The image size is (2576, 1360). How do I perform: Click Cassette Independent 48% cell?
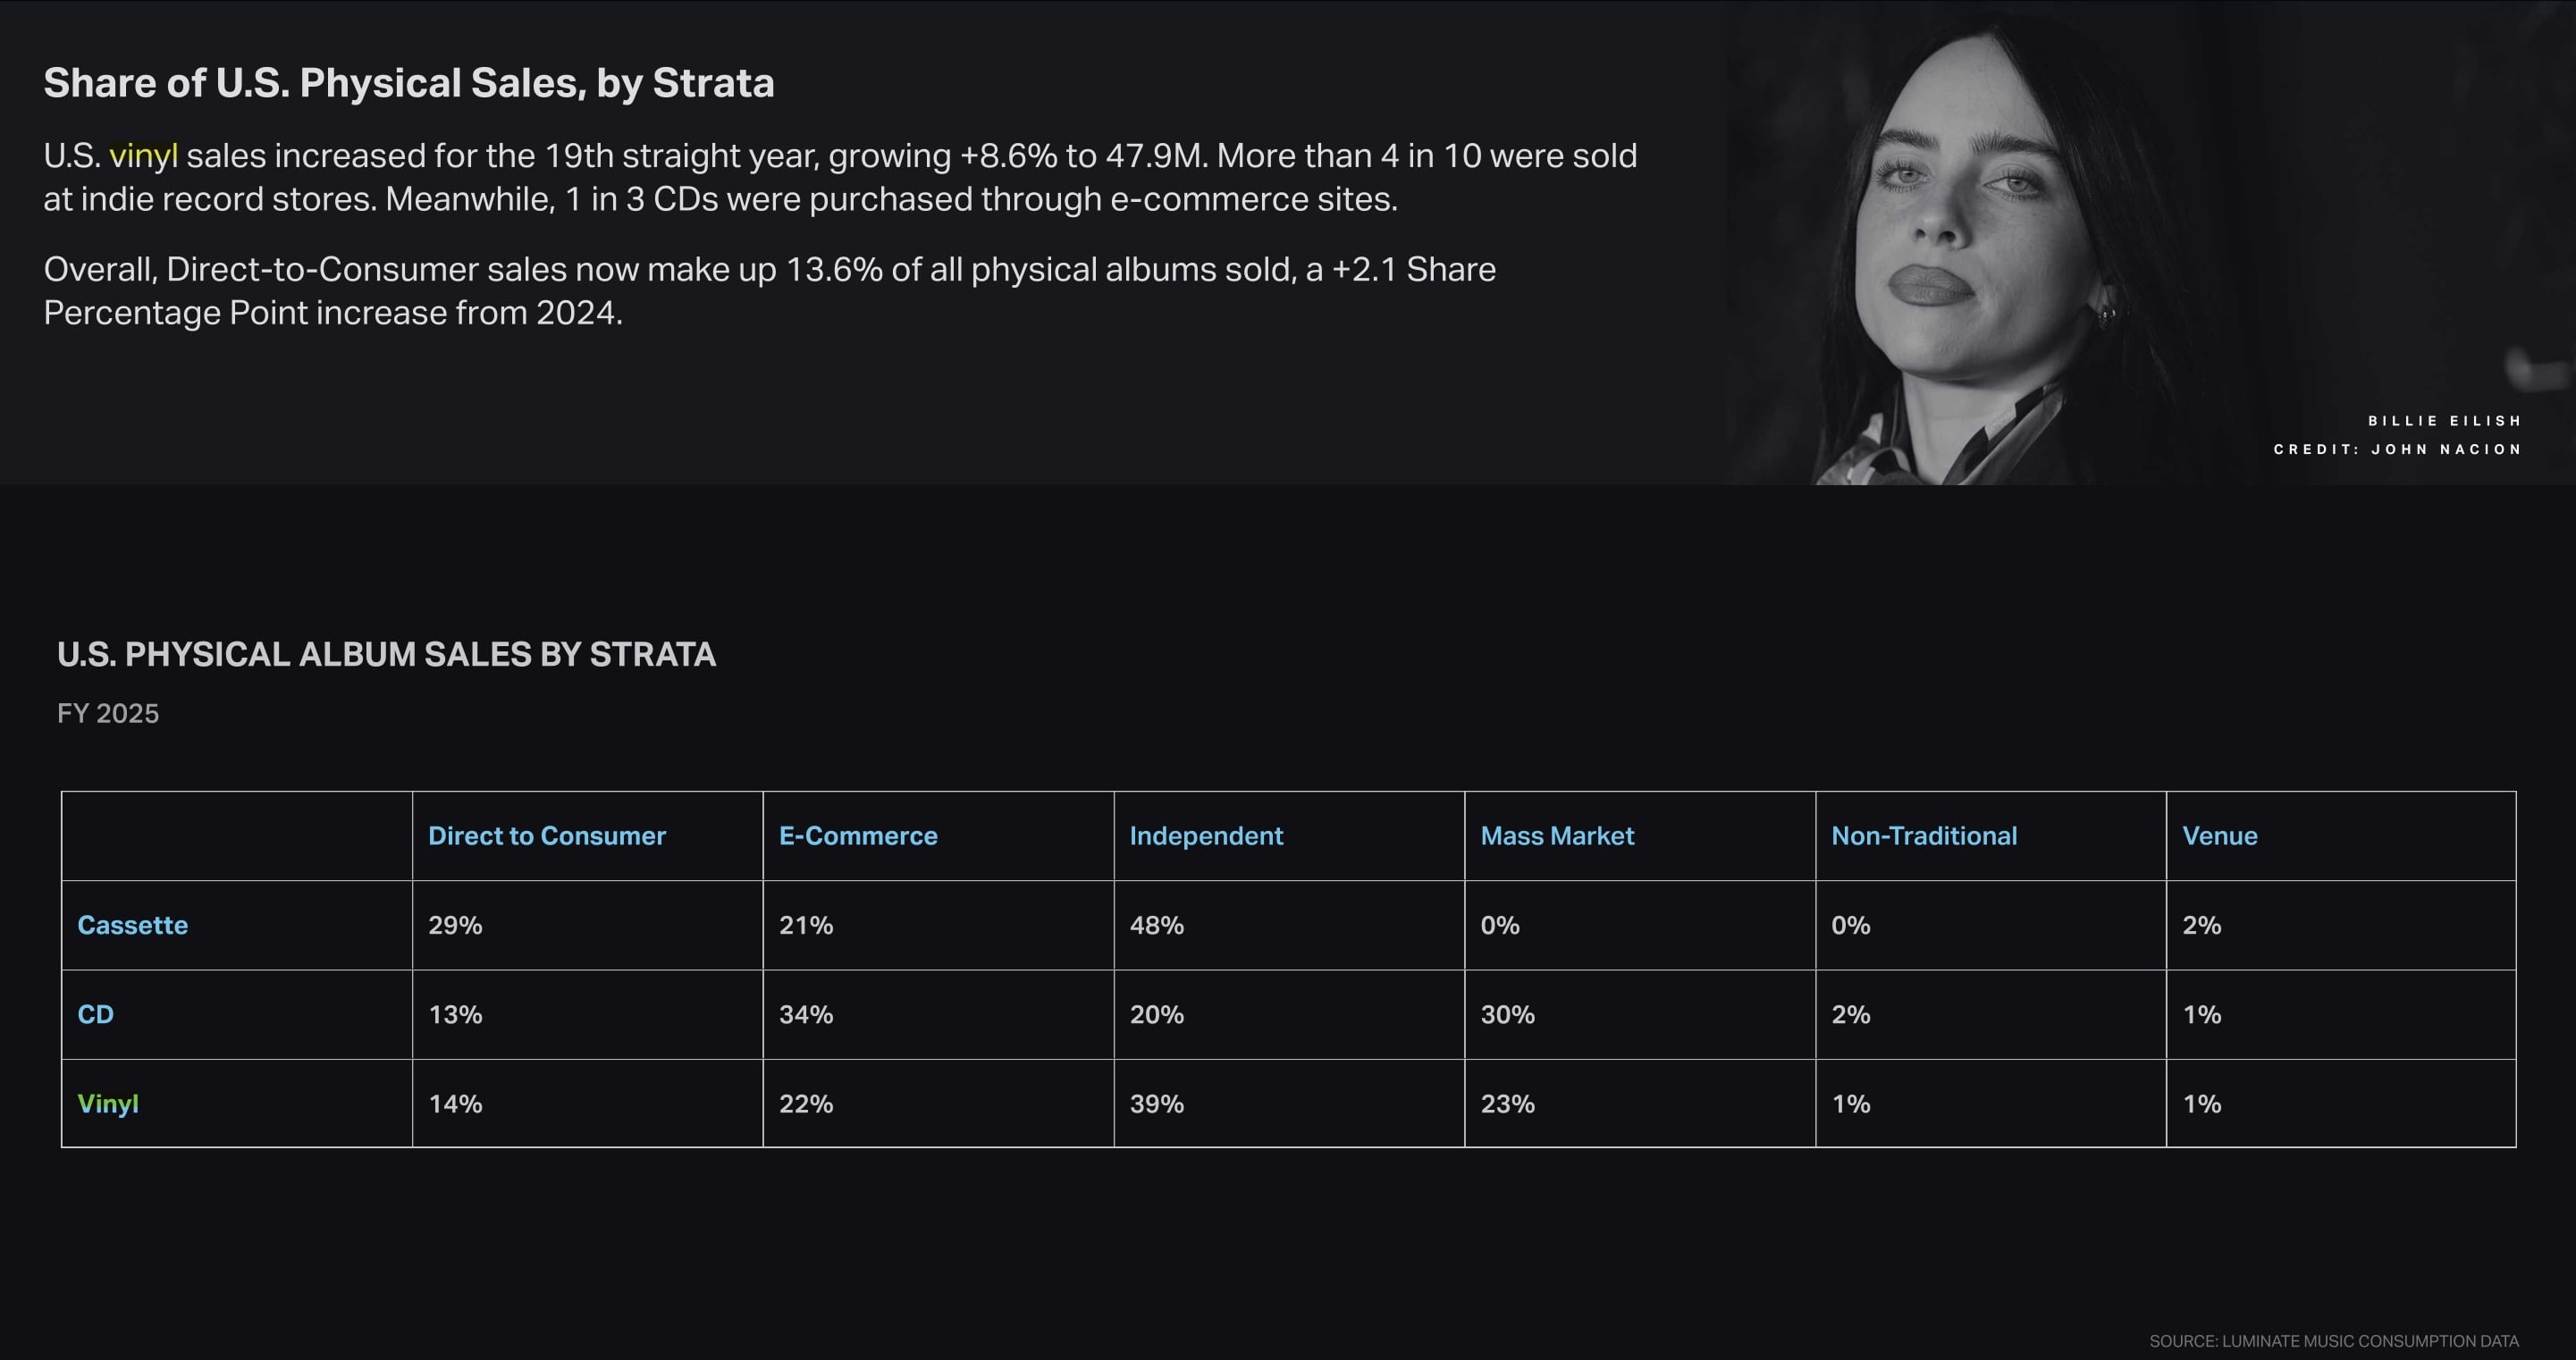point(1156,925)
